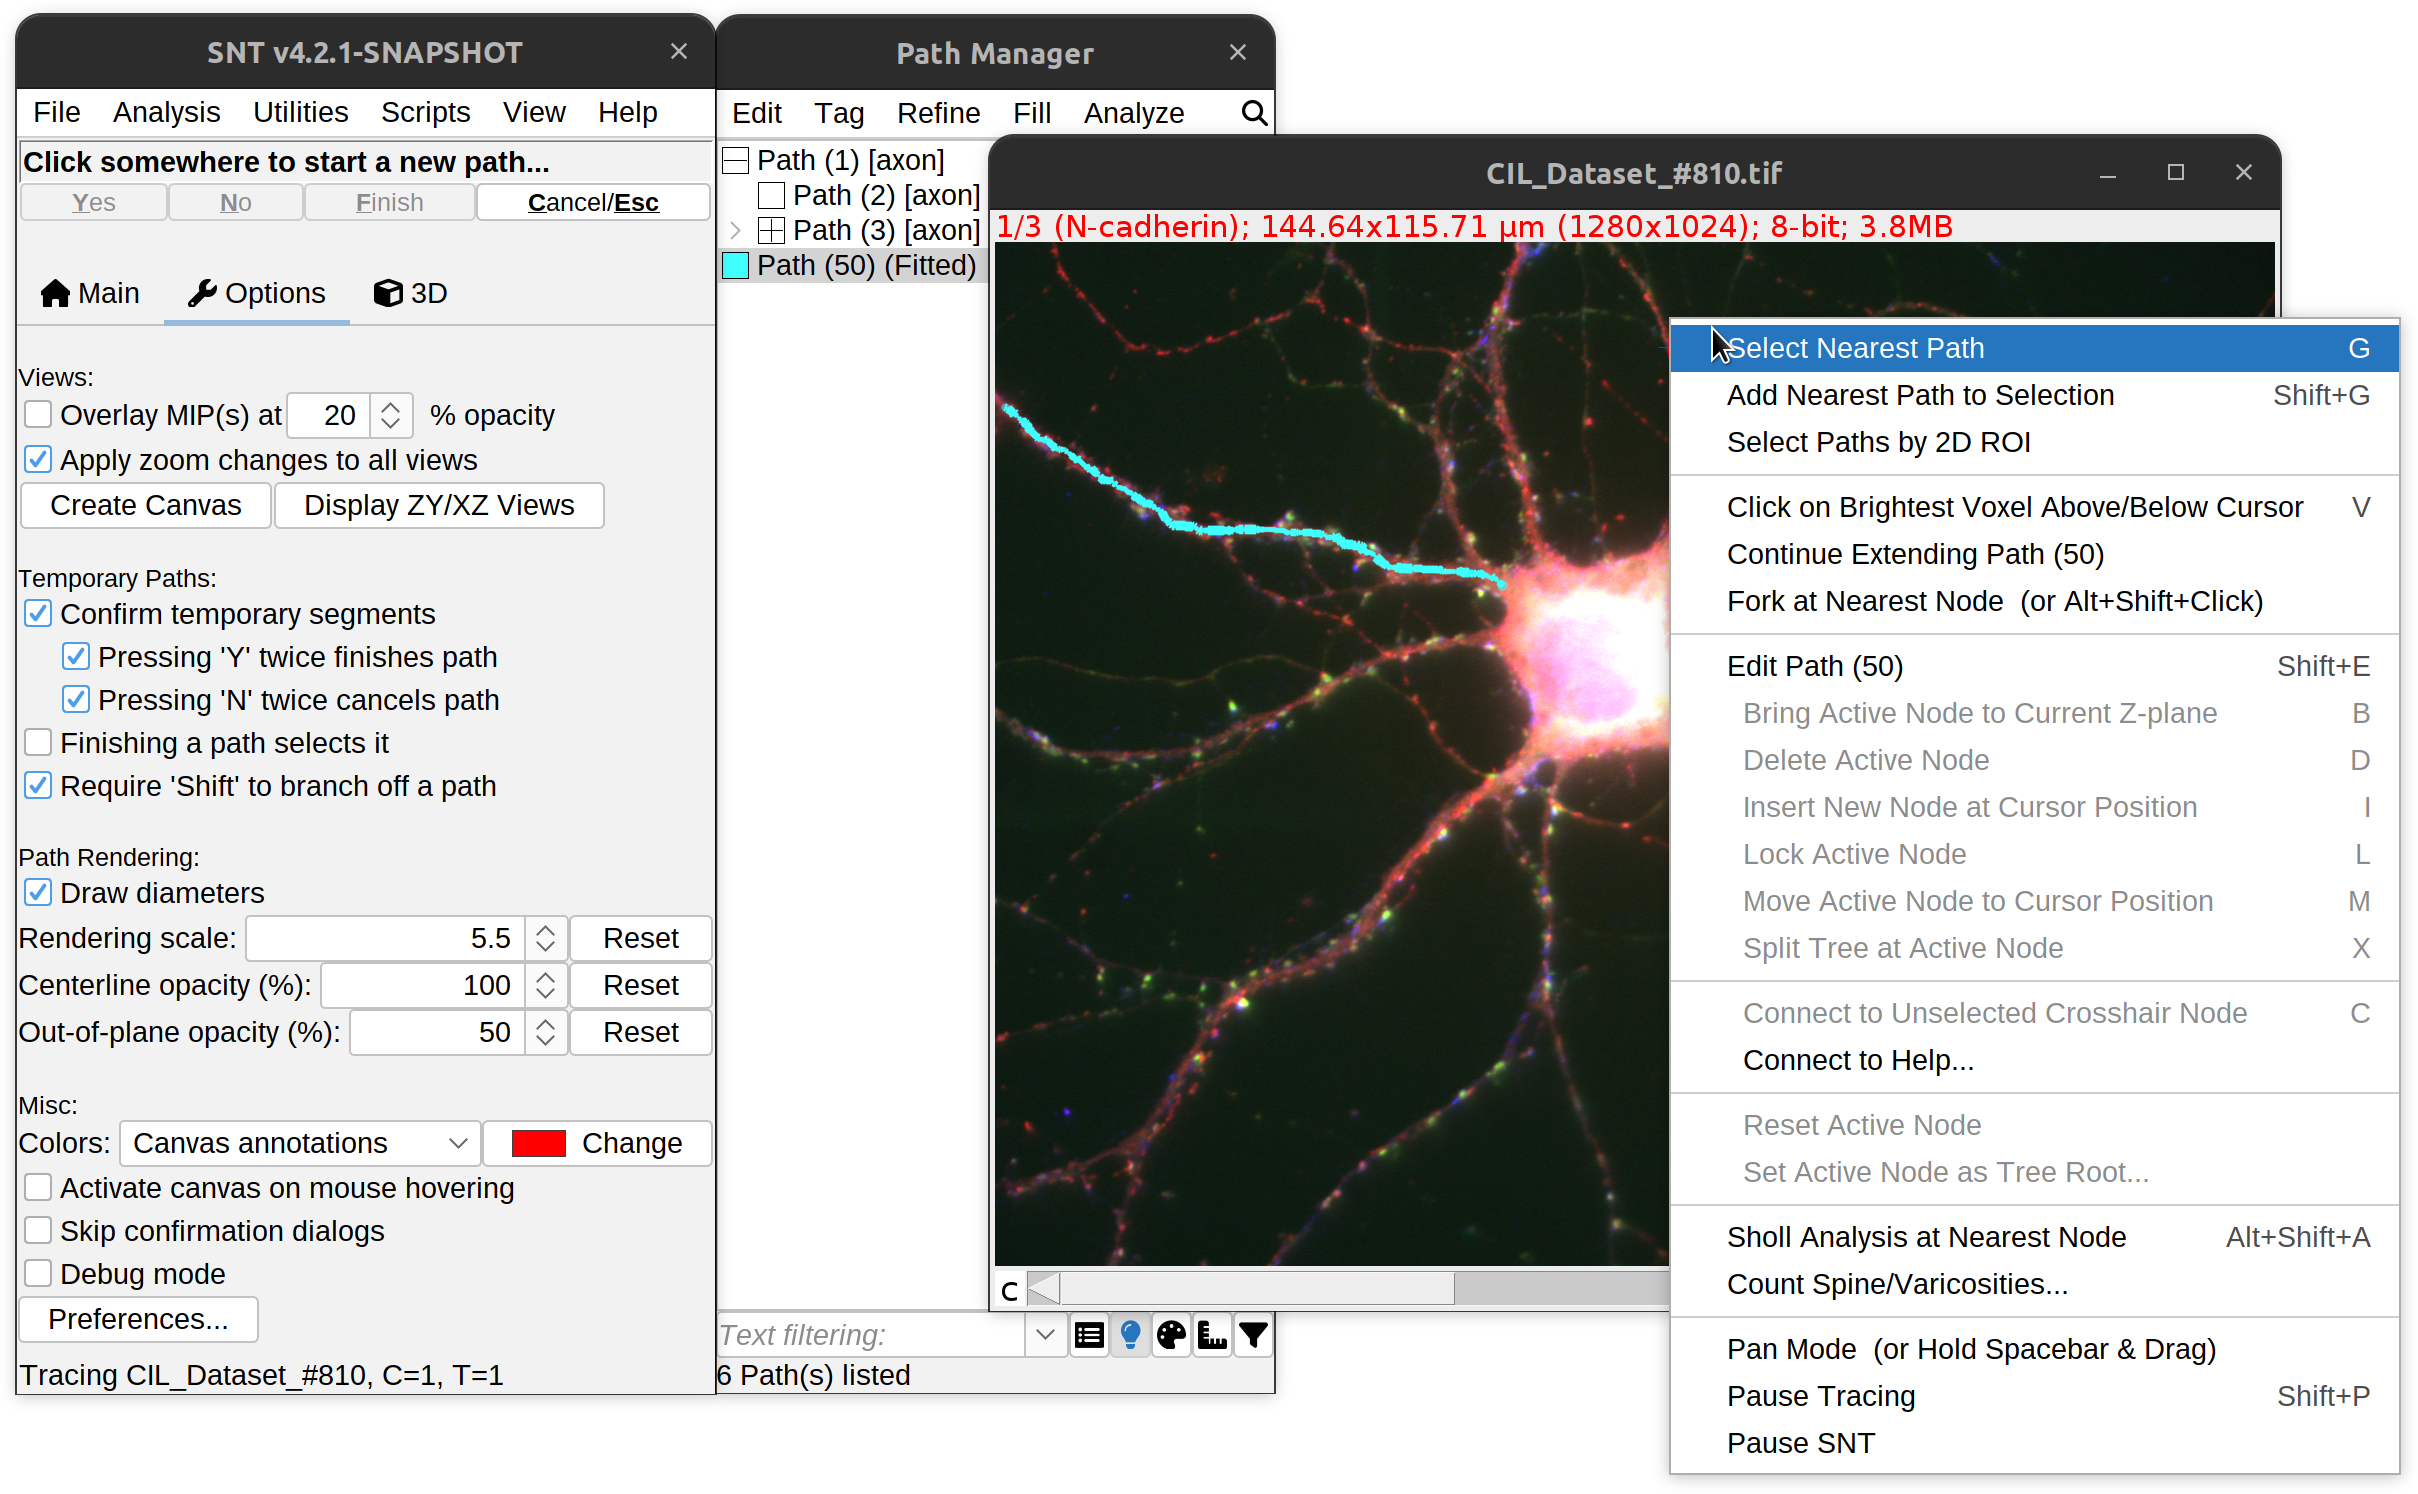2418x1494 pixels.
Task: Toggle Draw diameters checkbox
Action: 38,893
